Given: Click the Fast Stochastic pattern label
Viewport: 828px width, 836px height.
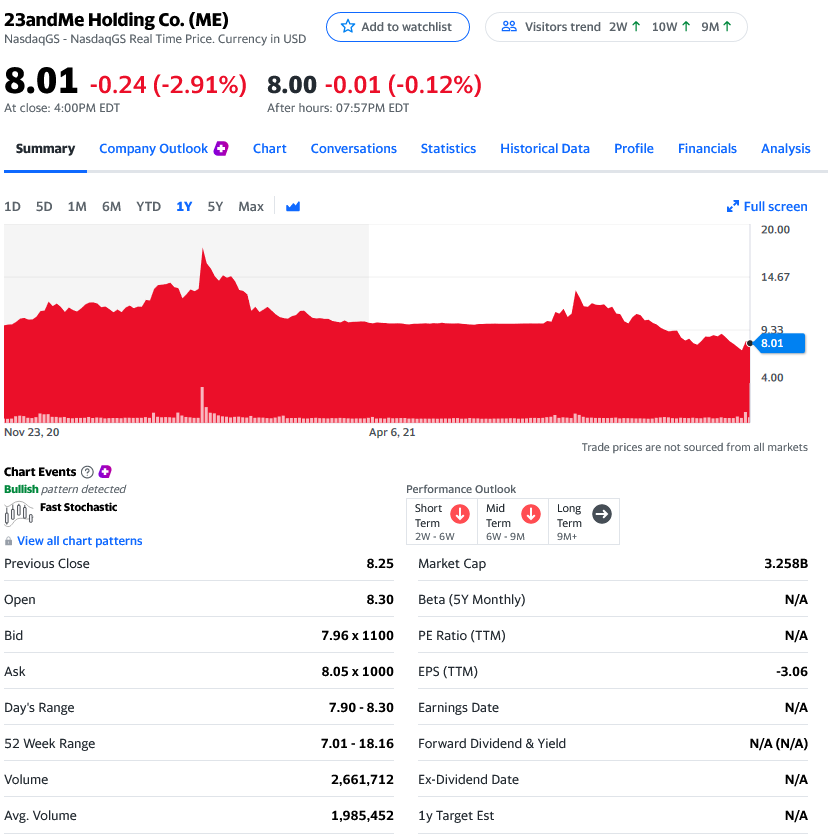Looking at the screenshot, I should click(78, 507).
